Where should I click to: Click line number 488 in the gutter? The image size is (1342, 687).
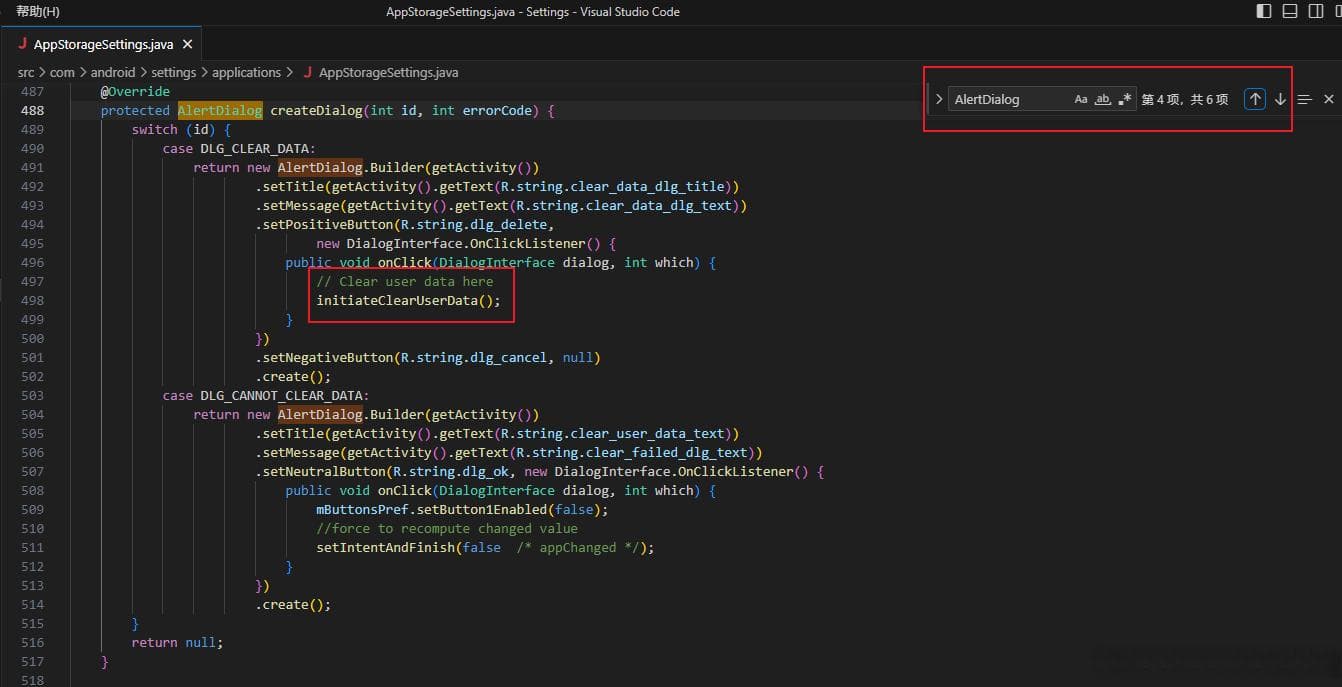(x=32, y=110)
